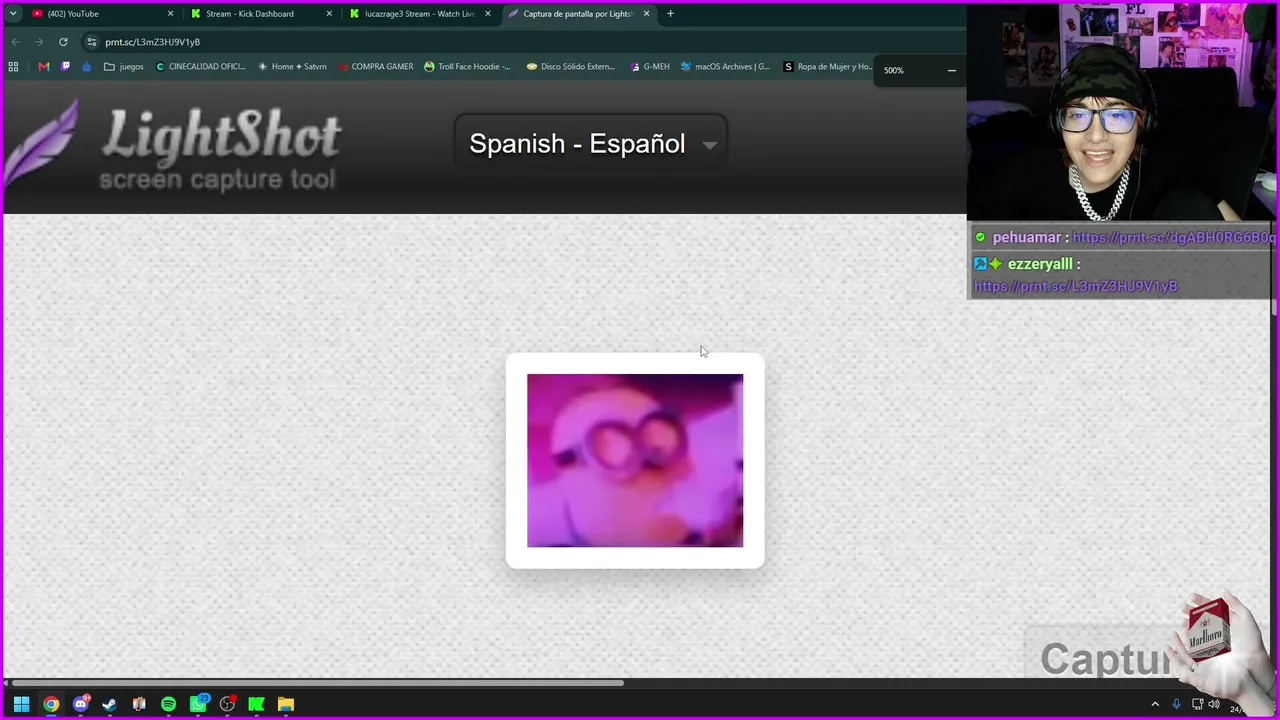Click the address bar URL prnt.sc/L3mZ3HJ9V1yB
This screenshot has height=720, width=1280.
pos(152,42)
